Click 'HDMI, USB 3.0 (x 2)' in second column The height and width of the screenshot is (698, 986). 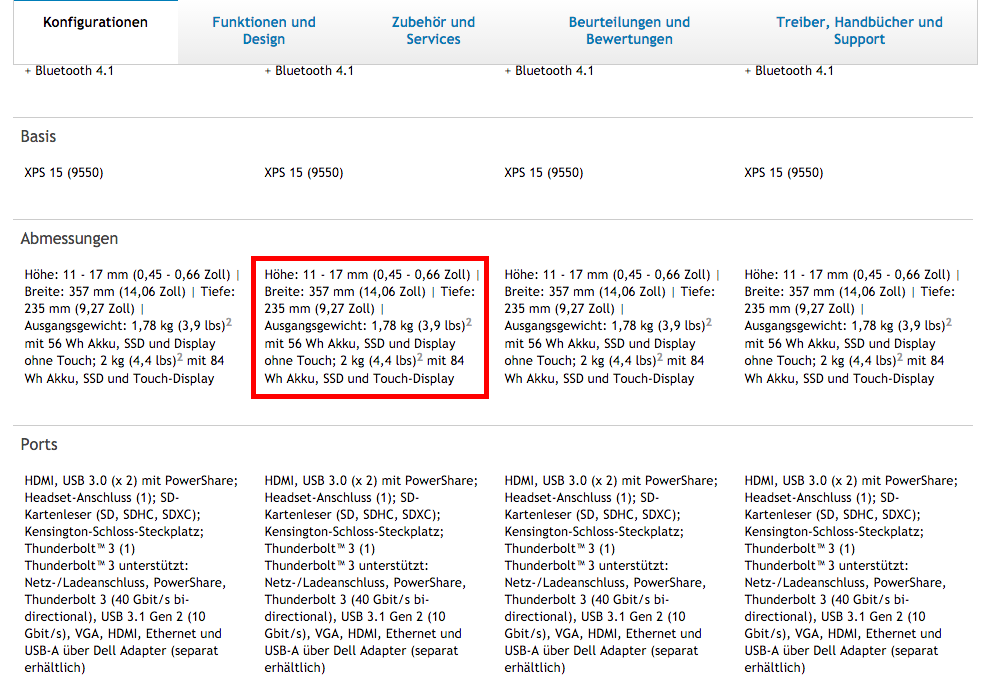pyautogui.click(x=321, y=481)
